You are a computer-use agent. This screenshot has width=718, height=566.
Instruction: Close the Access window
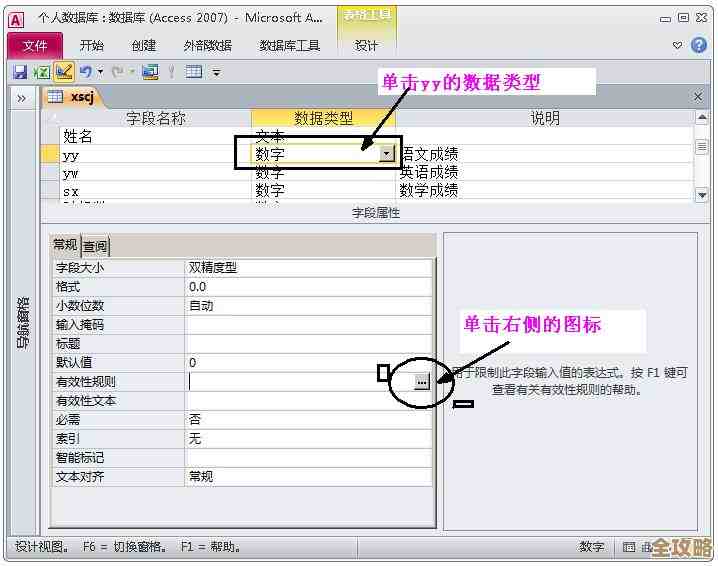pyautogui.click(x=701, y=18)
